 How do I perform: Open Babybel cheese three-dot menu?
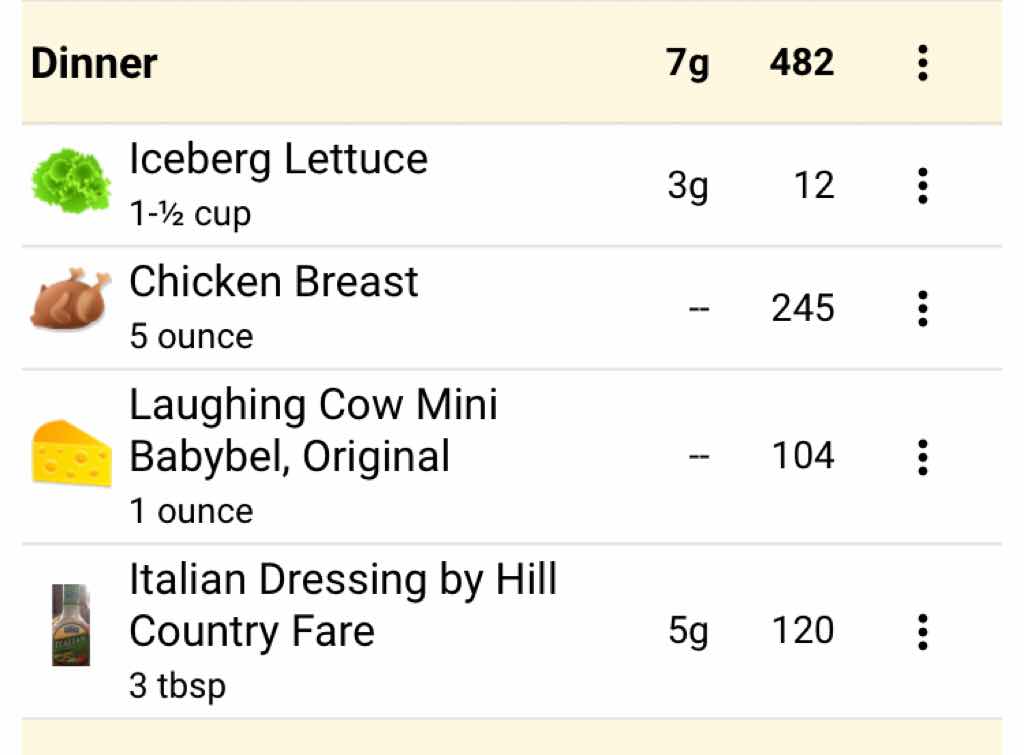tap(922, 456)
